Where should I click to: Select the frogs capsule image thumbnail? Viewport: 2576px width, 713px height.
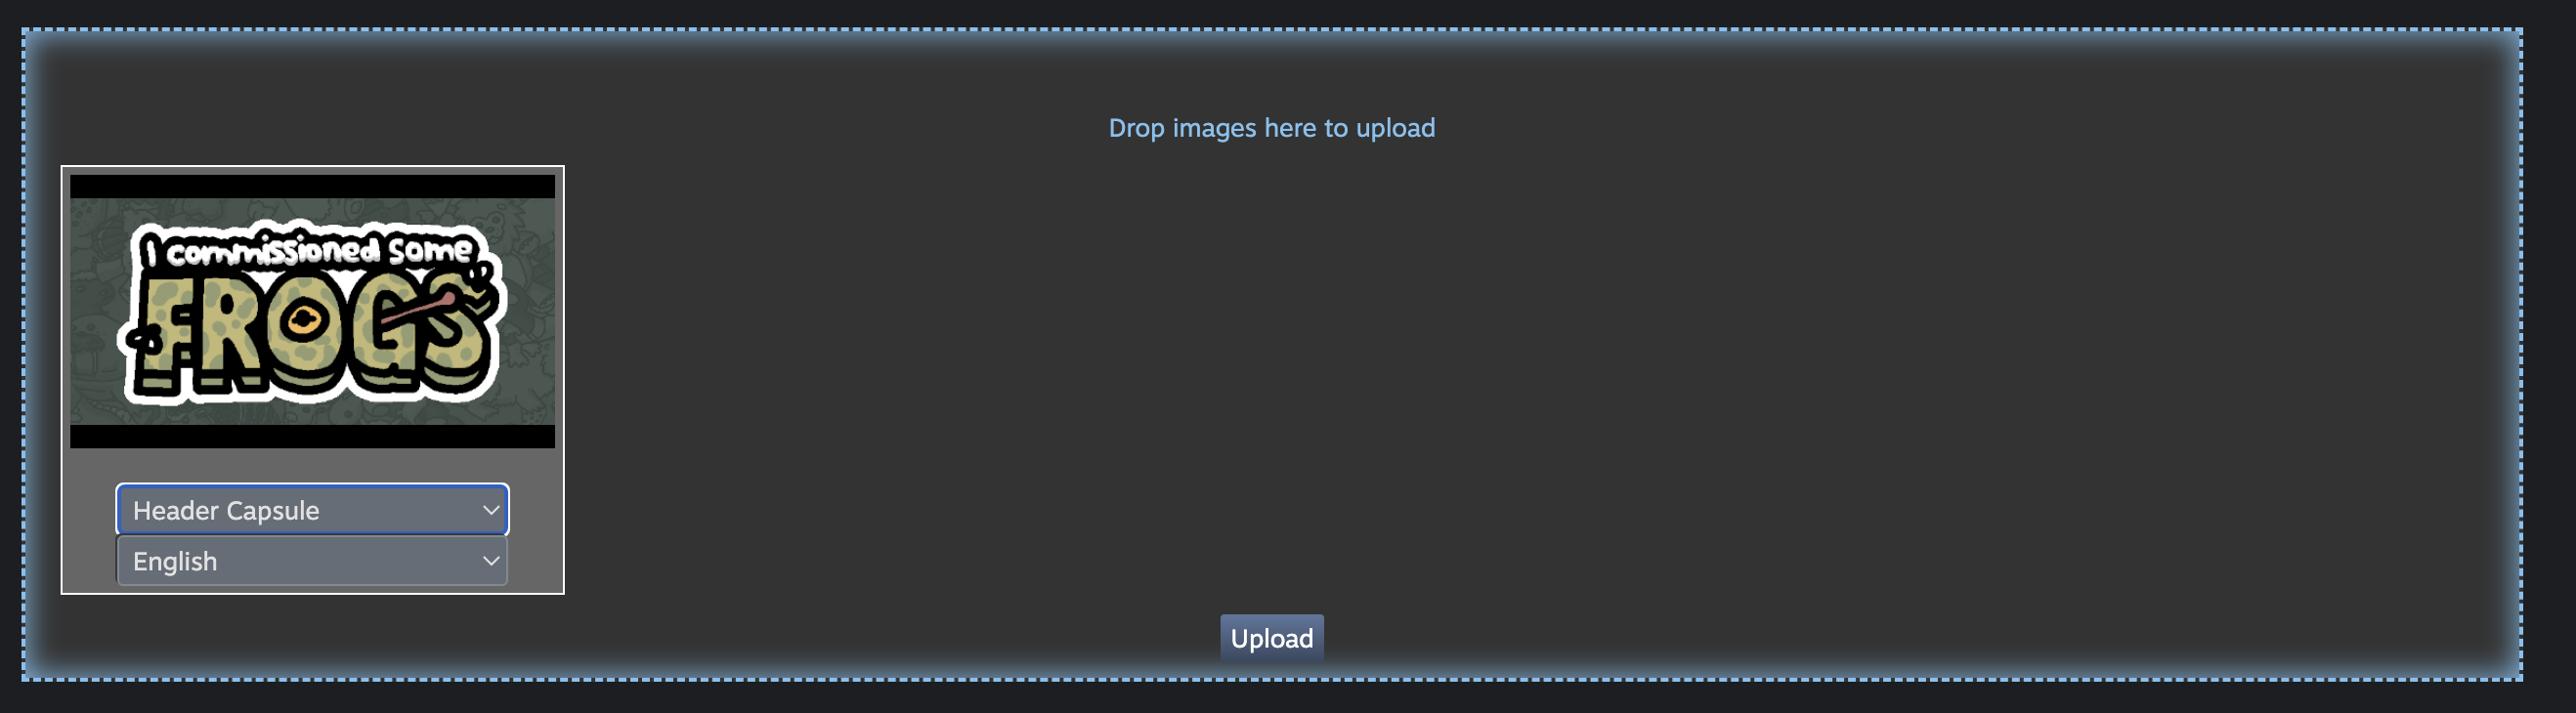pos(312,311)
